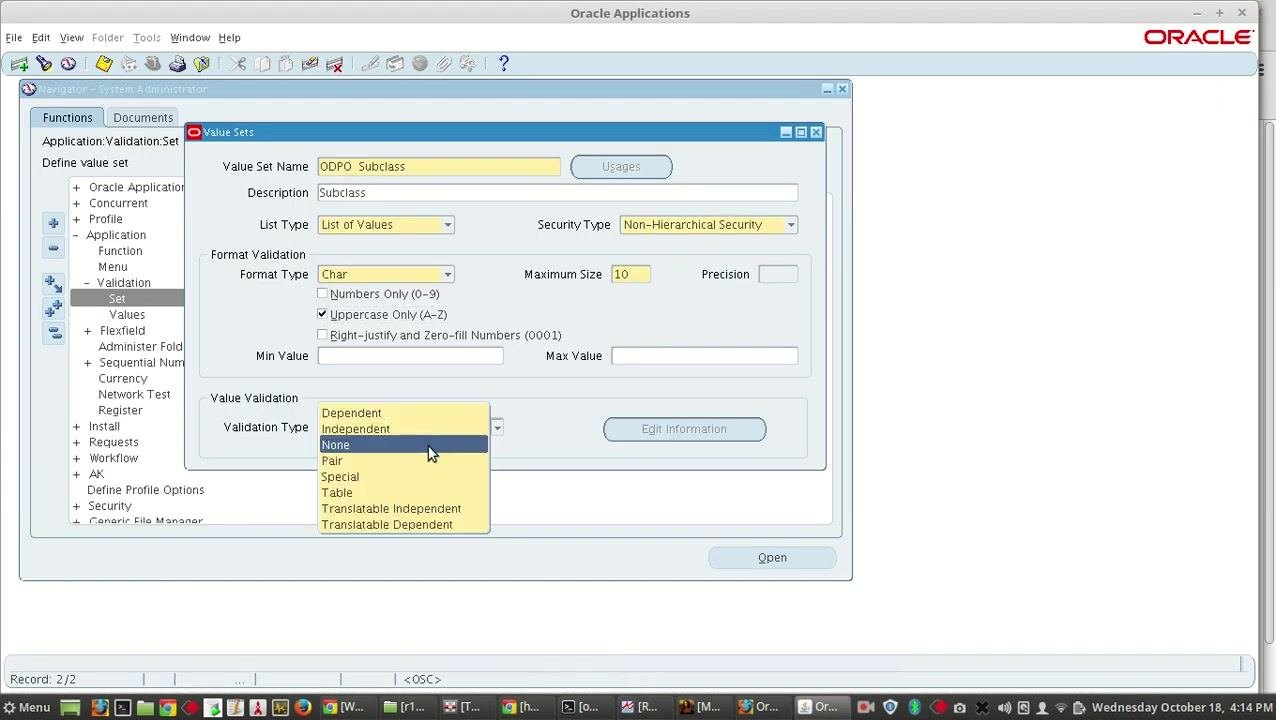Screen dimensions: 1276x720
Task: Open the Help menu
Action: (229, 38)
